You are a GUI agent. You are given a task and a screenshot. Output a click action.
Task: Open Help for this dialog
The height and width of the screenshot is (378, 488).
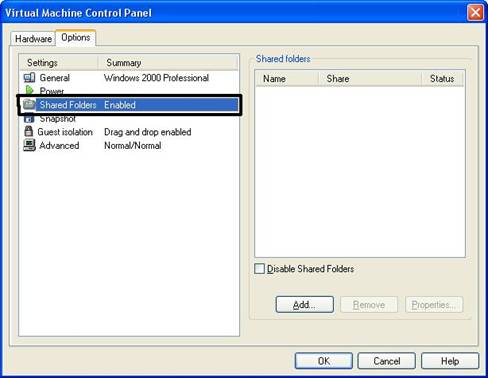(x=450, y=361)
